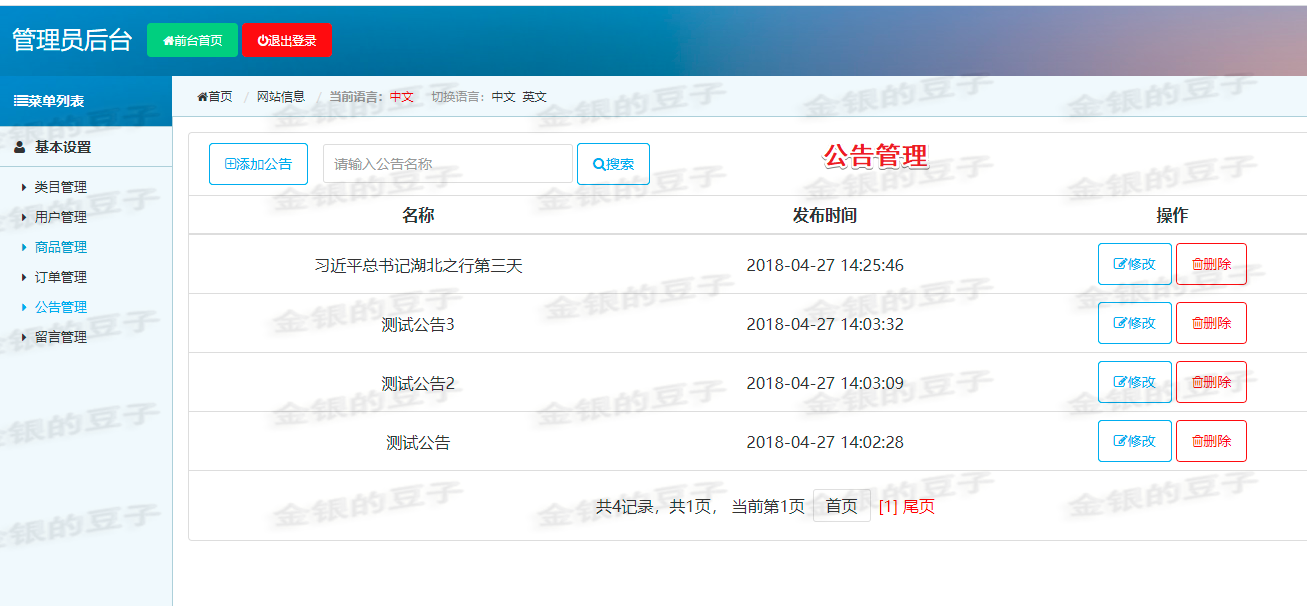This screenshot has width=1307, height=606.
Task: Click the red 公告管理 page heading
Action: tap(876, 156)
